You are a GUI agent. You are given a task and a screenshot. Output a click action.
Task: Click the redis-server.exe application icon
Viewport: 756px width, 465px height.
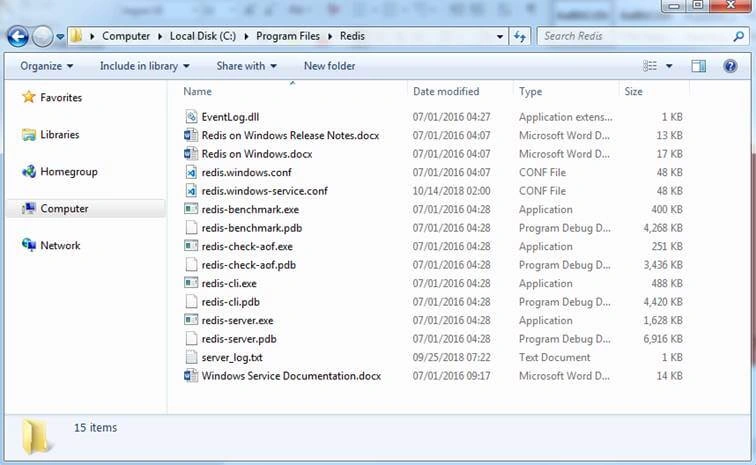pos(191,320)
